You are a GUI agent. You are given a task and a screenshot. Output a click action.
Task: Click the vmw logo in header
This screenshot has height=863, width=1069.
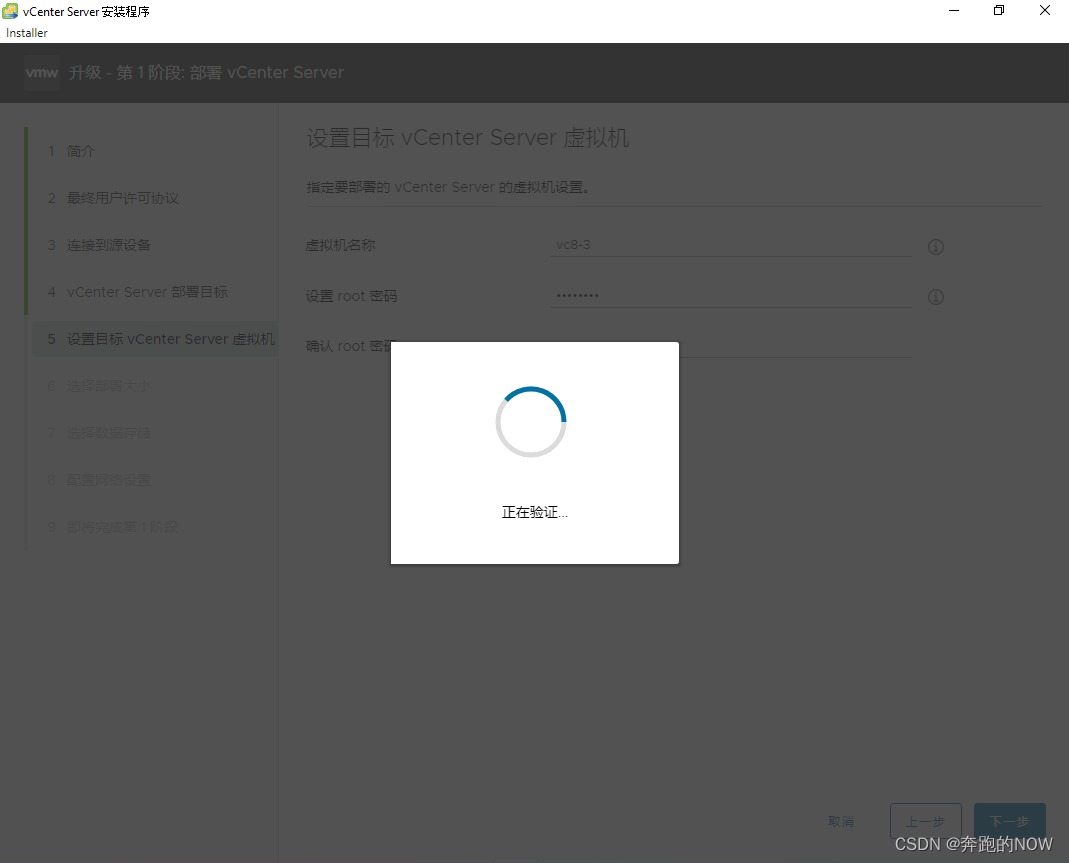click(x=42, y=72)
